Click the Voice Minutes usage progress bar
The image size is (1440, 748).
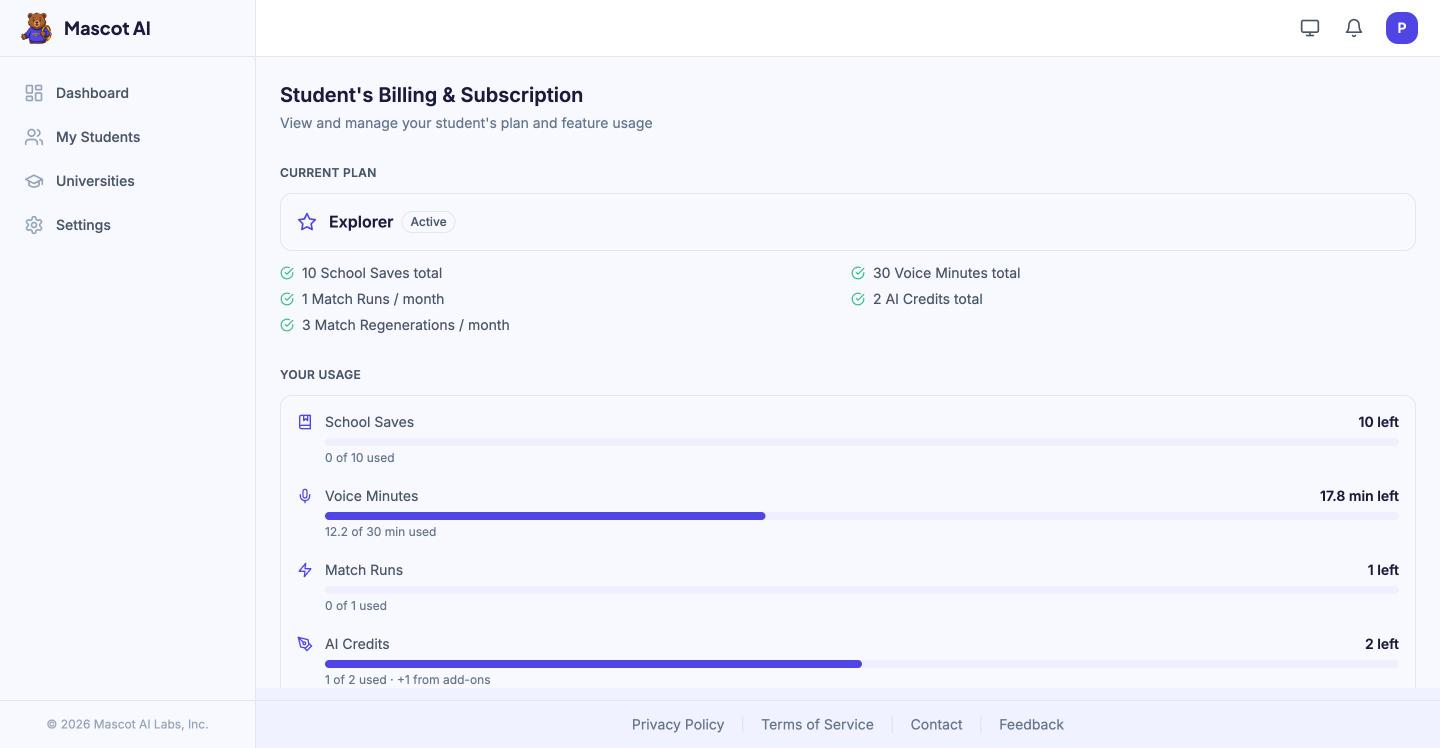862,516
